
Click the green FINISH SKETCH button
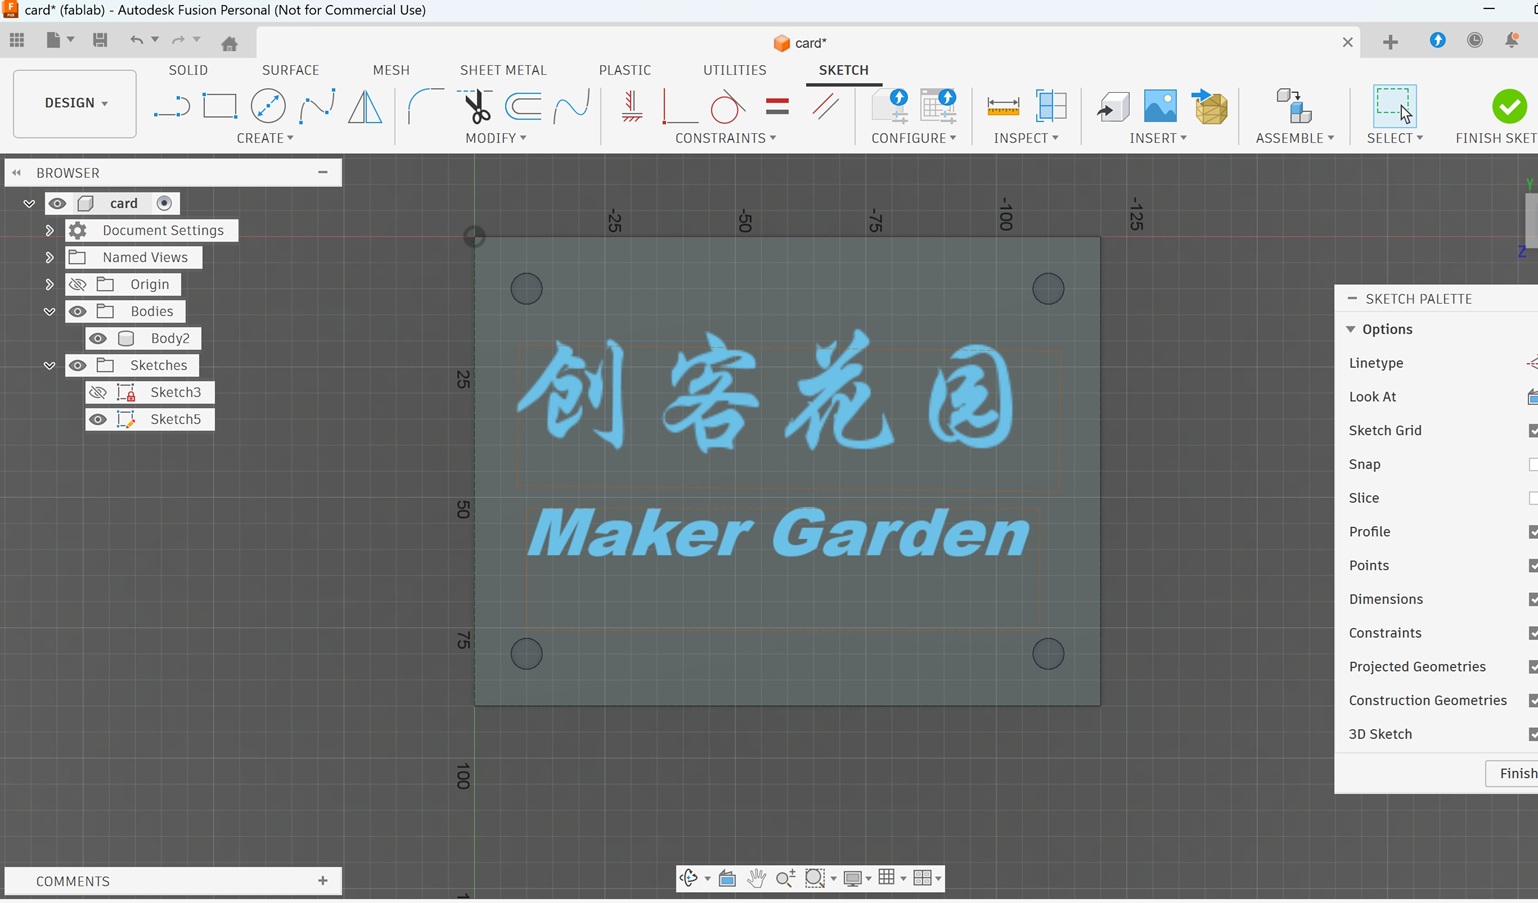tap(1507, 105)
